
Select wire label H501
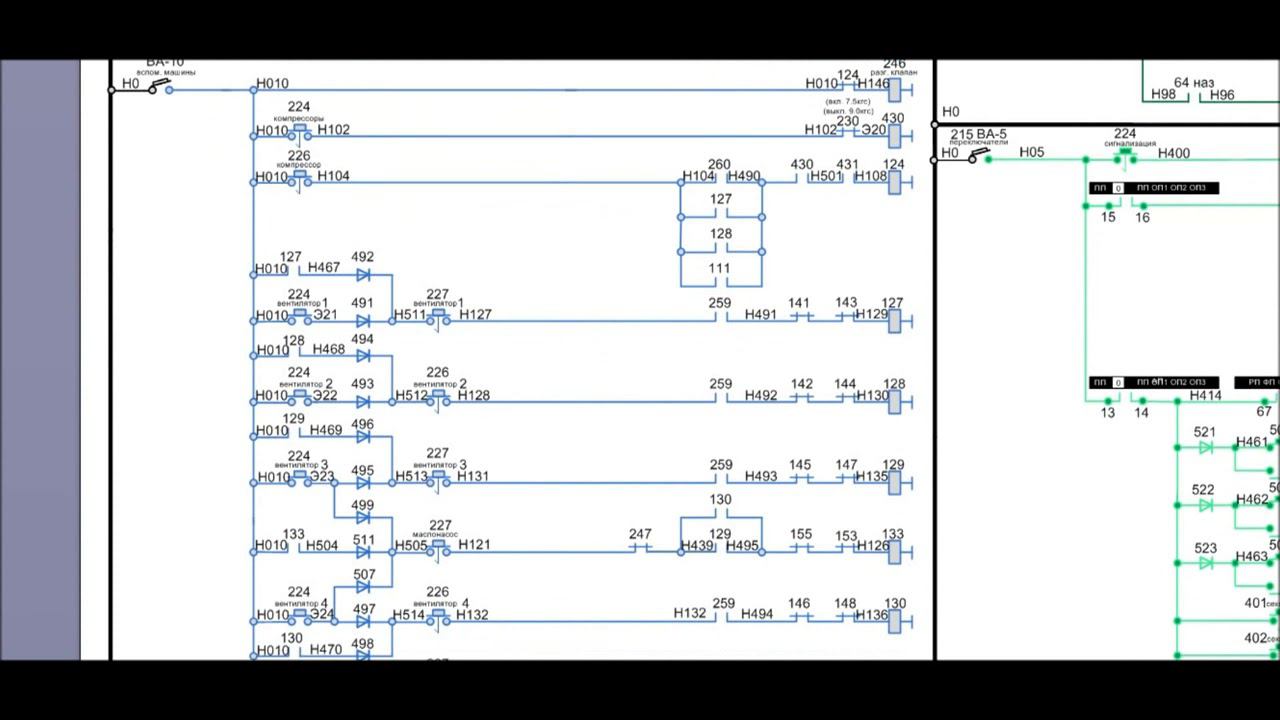[x=826, y=176]
